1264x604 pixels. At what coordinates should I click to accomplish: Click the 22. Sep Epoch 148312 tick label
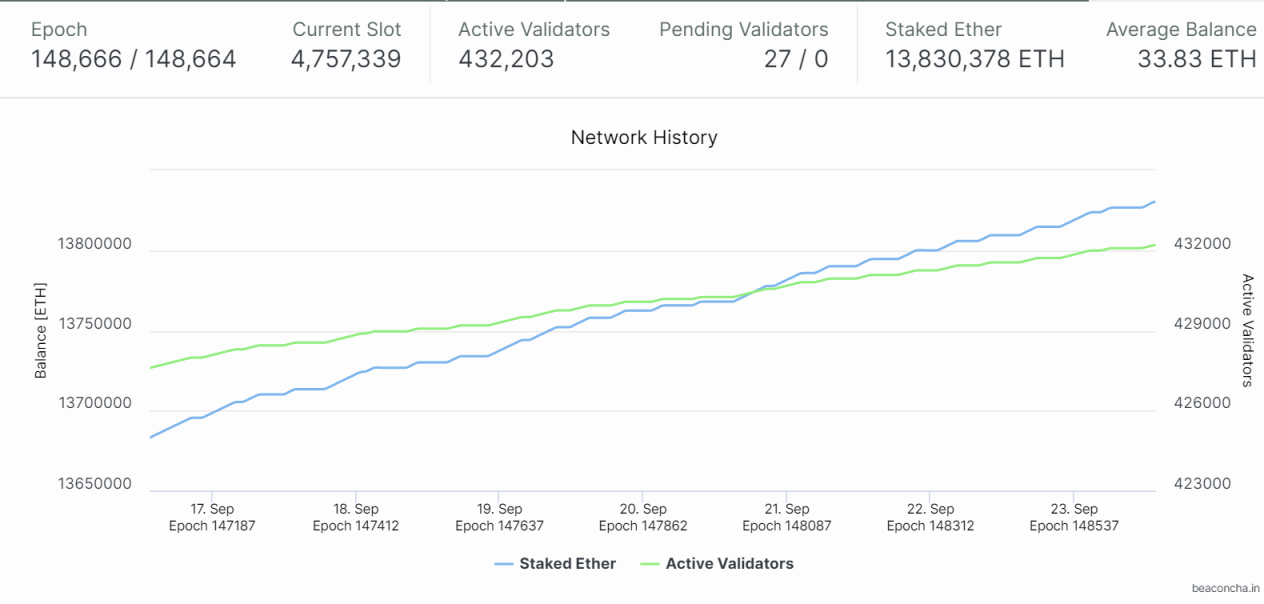coord(929,517)
